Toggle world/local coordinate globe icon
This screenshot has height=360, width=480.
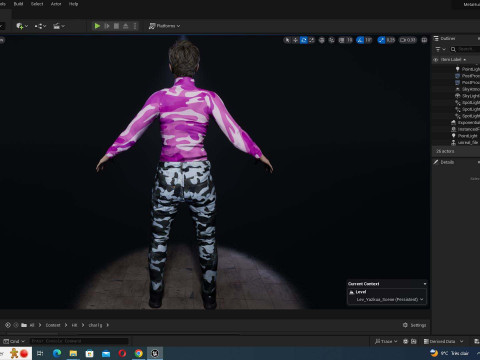click(322, 40)
